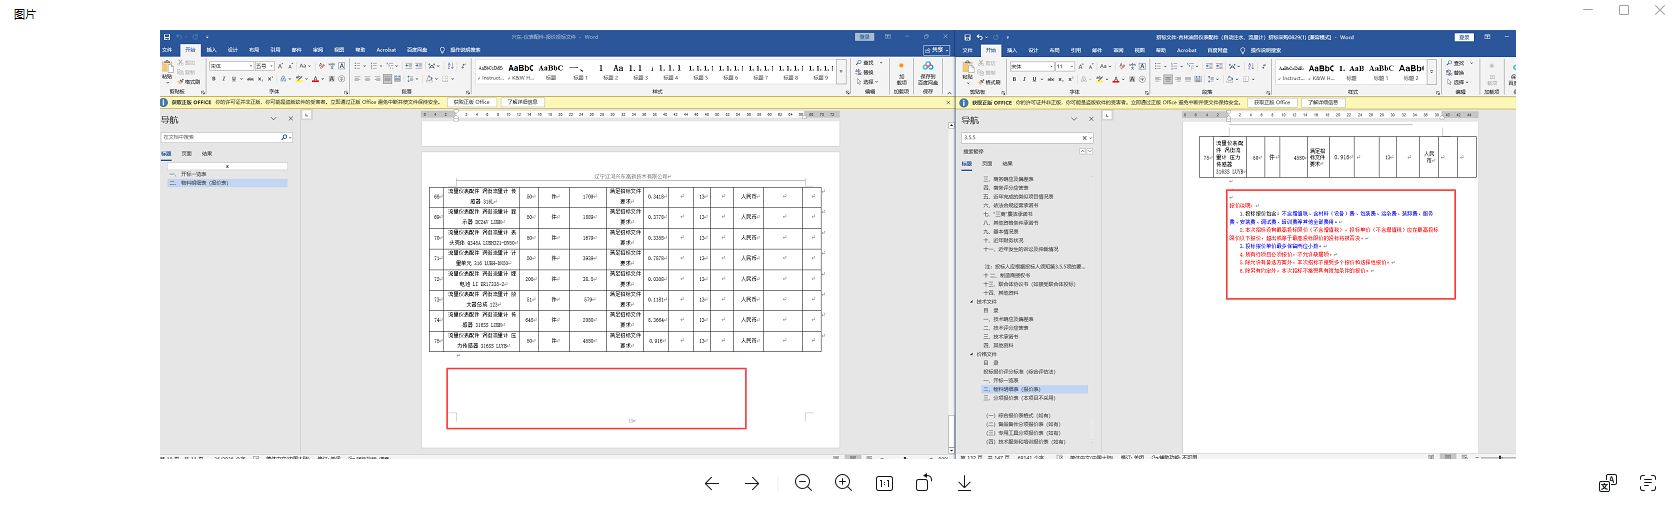Click the extract text (OCR) icon
The width and height of the screenshot is (1676, 505).
[1648, 483]
